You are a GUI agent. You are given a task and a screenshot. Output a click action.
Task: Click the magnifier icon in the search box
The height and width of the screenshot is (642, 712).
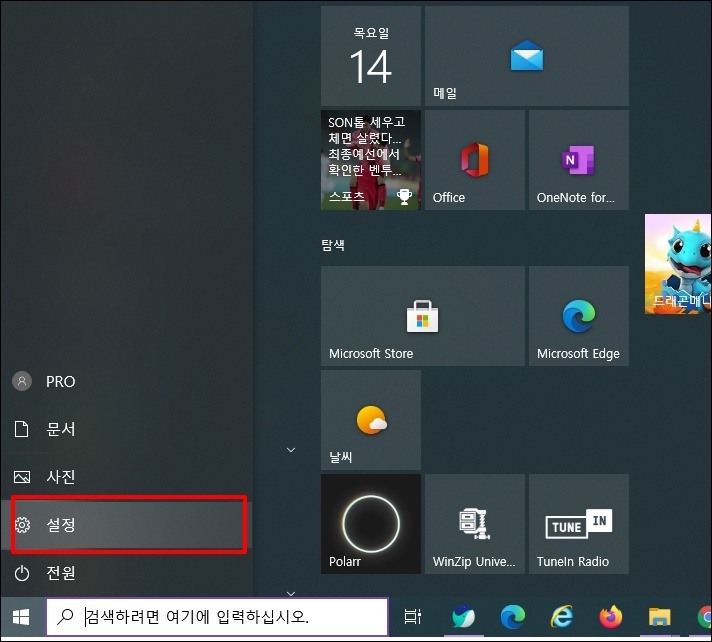click(65, 617)
